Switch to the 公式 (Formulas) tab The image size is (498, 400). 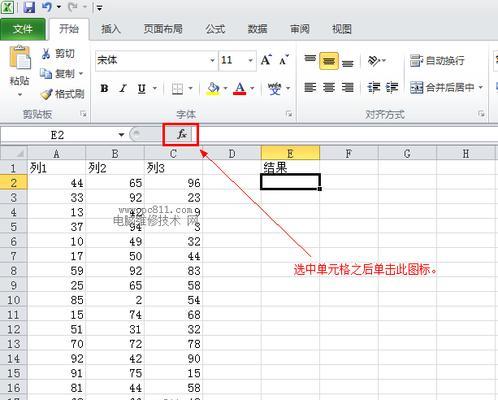(215, 29)
